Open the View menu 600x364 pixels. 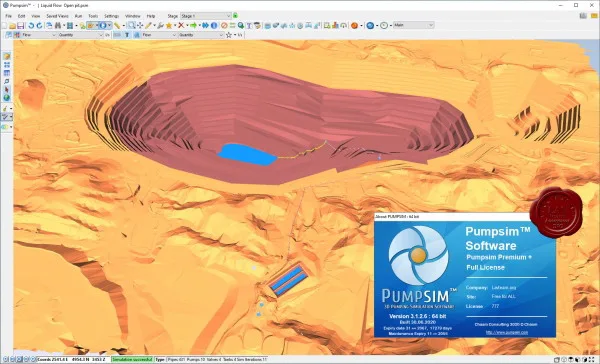(x=36, y=16)
